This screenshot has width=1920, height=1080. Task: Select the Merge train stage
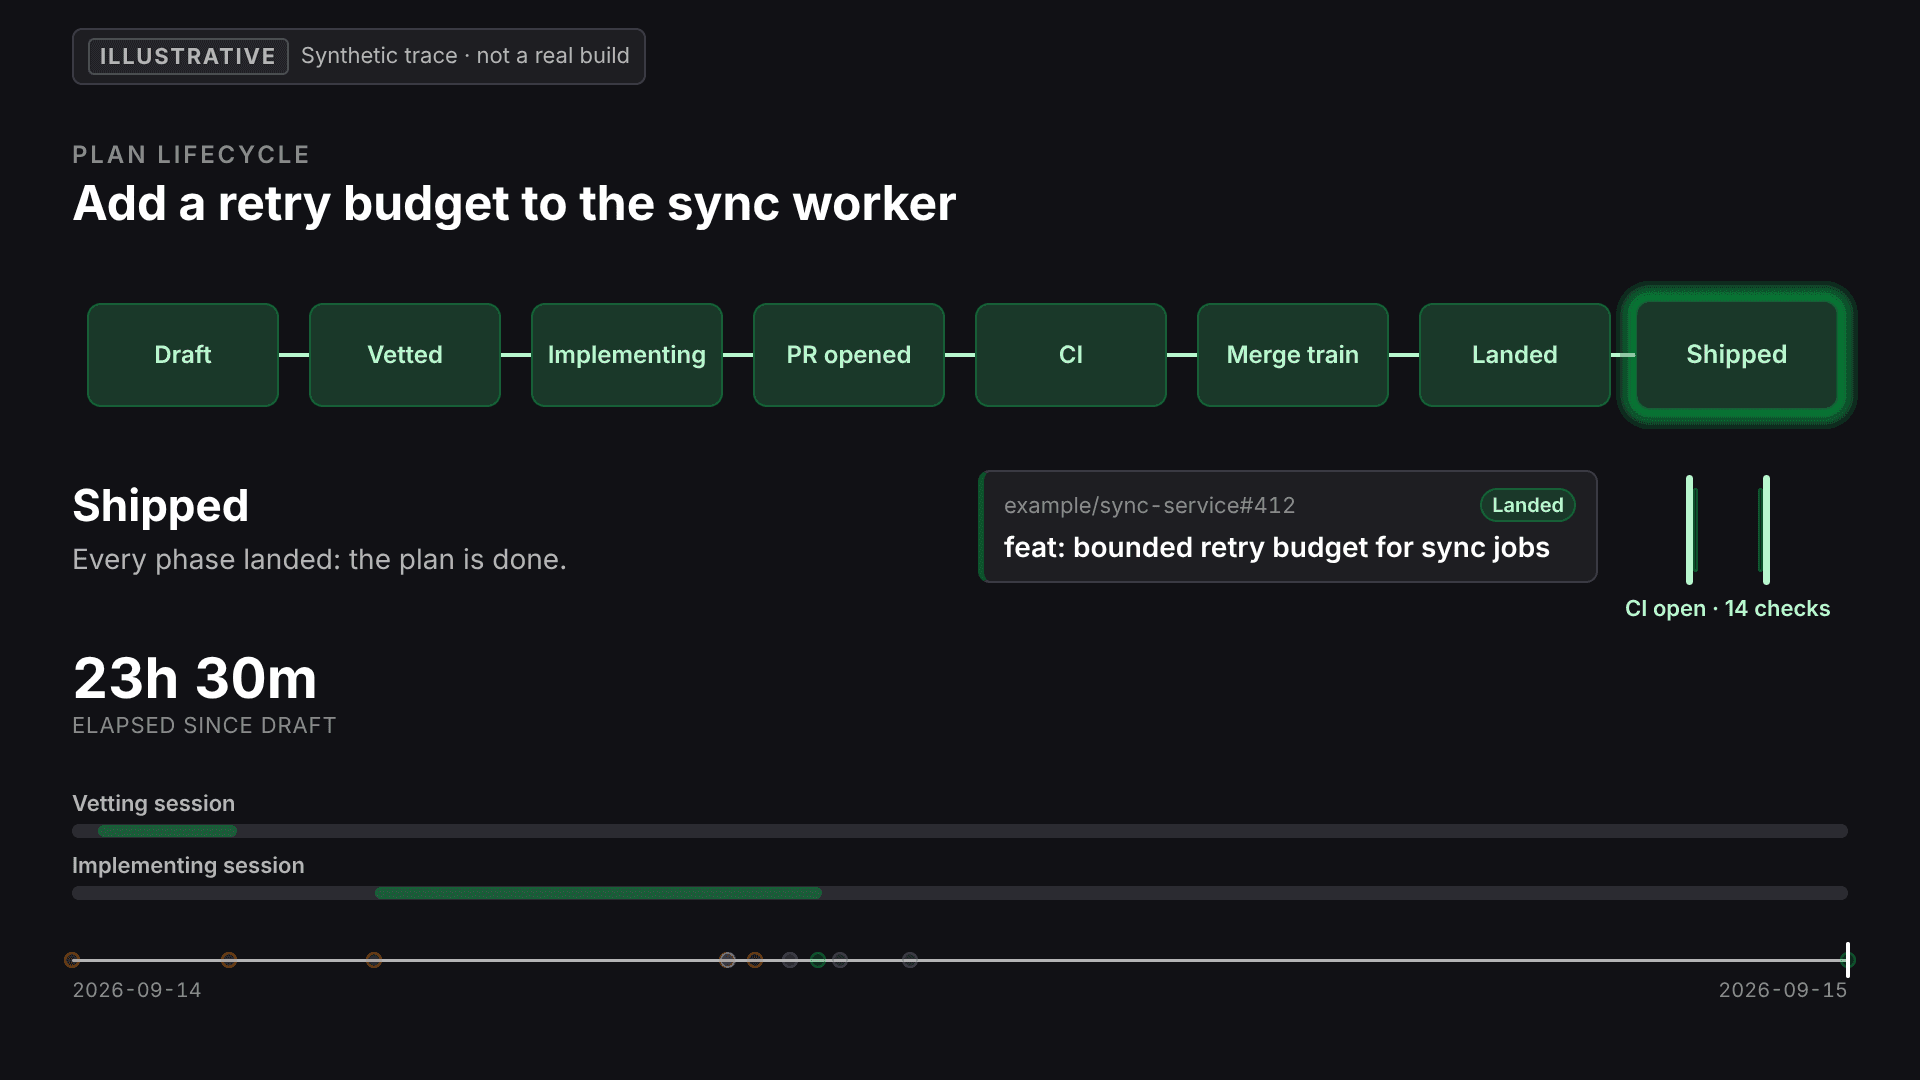click(1293, 355)
